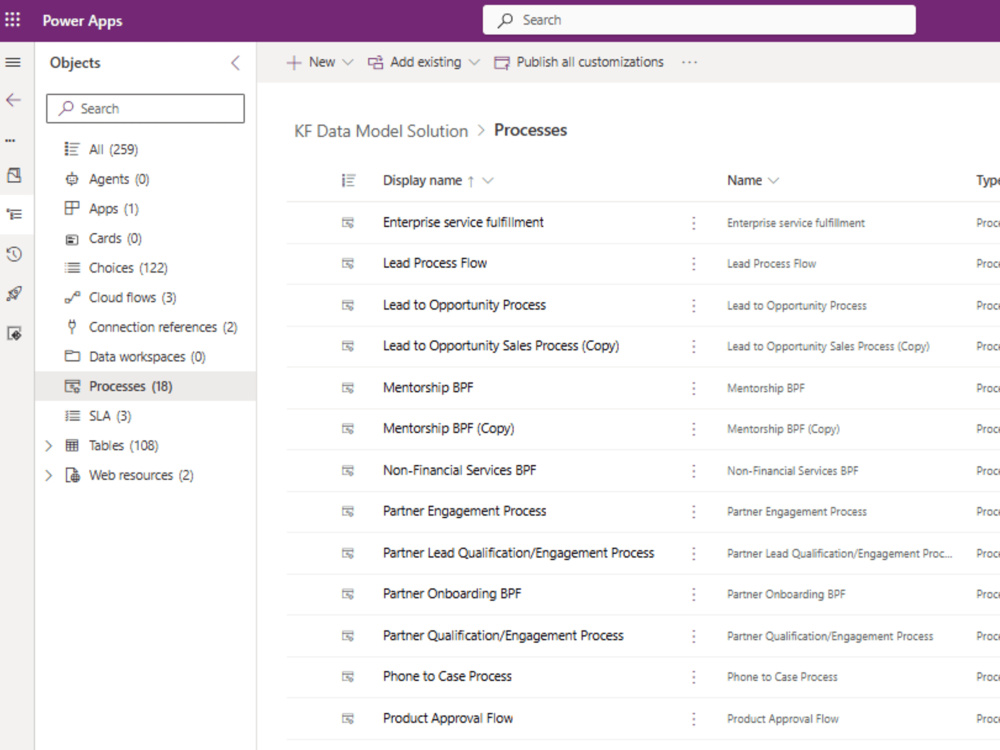Click the Power Apps title

tap(82, 20)
